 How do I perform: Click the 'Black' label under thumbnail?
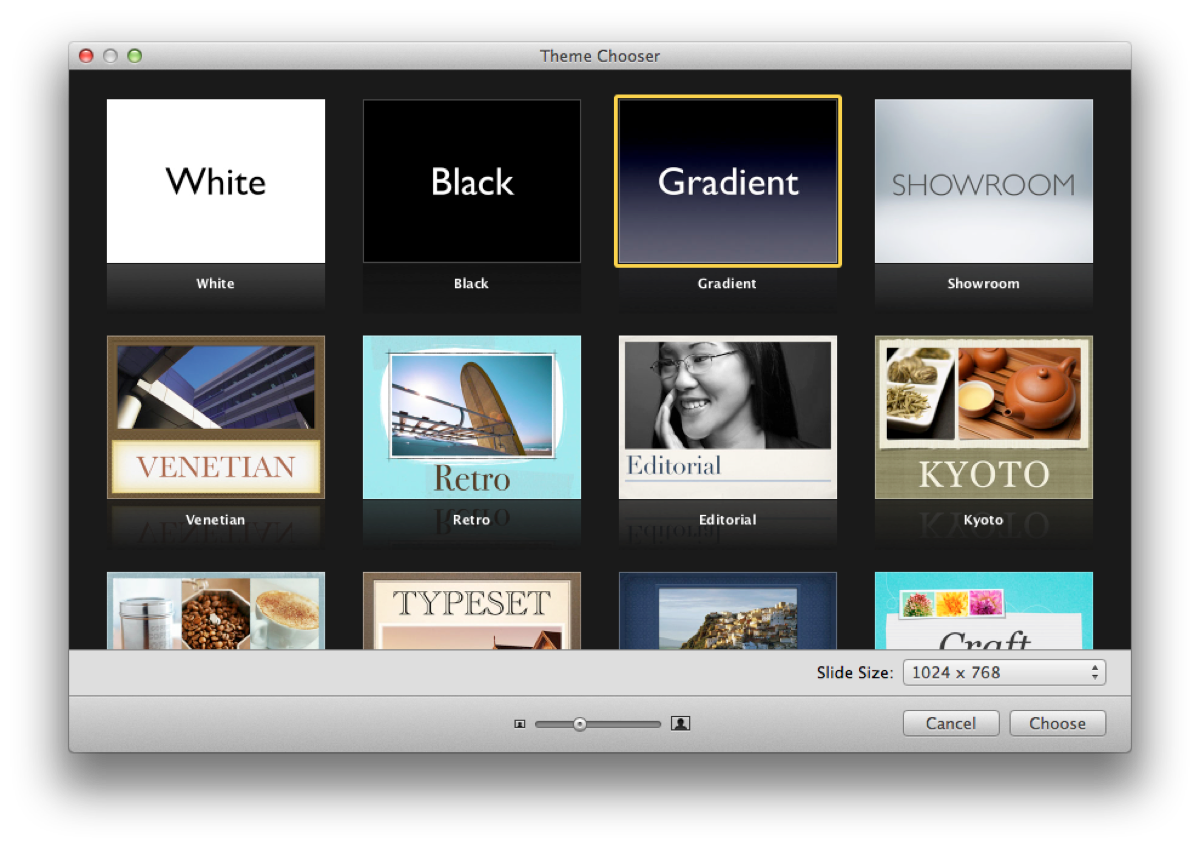(x=471, y=283)
